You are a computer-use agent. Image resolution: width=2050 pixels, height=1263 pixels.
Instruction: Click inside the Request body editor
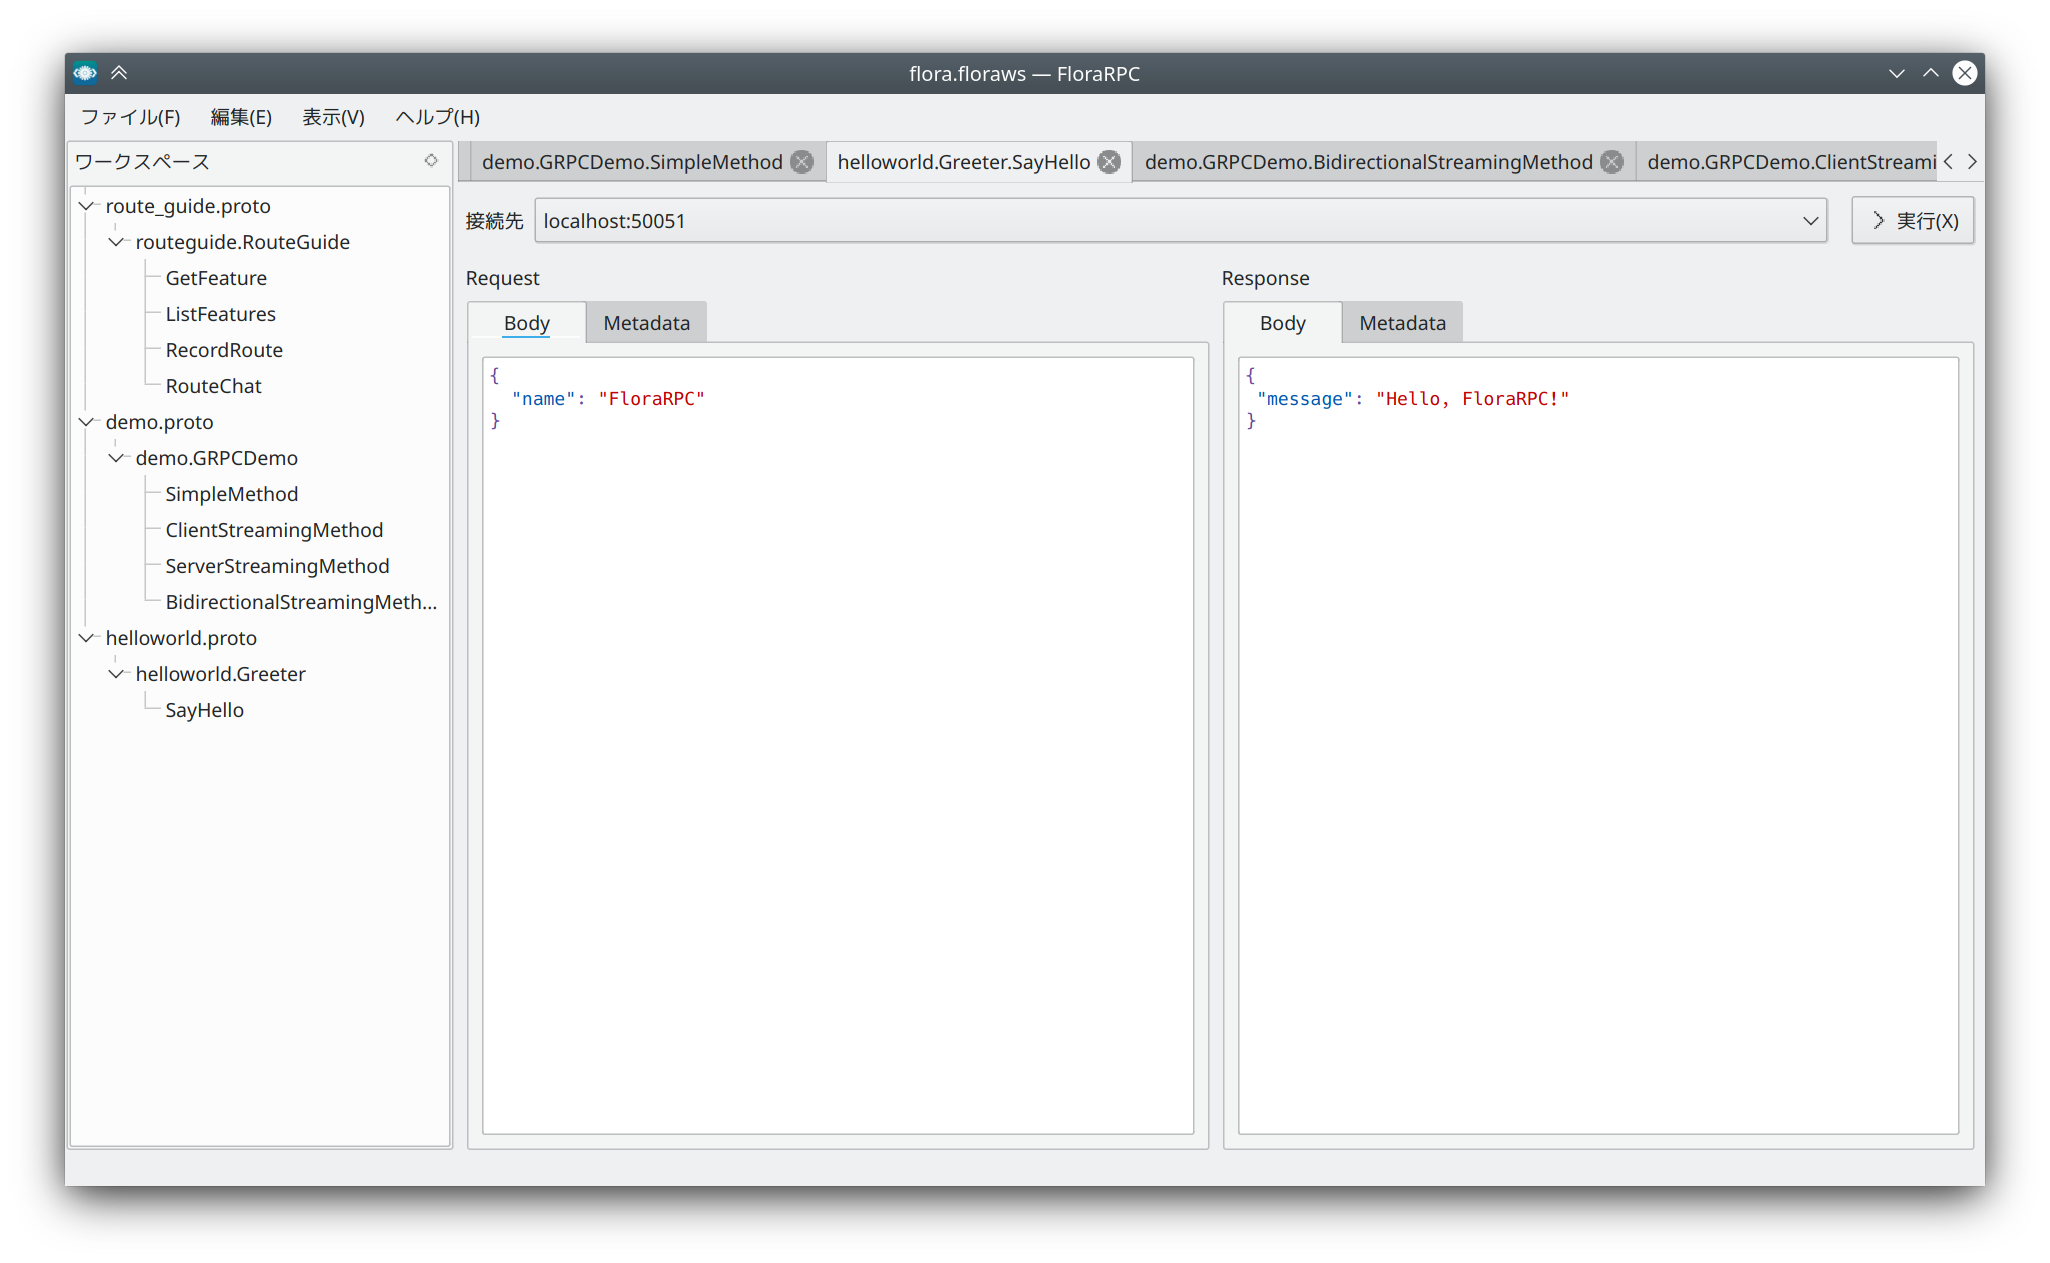coord(838,745)
